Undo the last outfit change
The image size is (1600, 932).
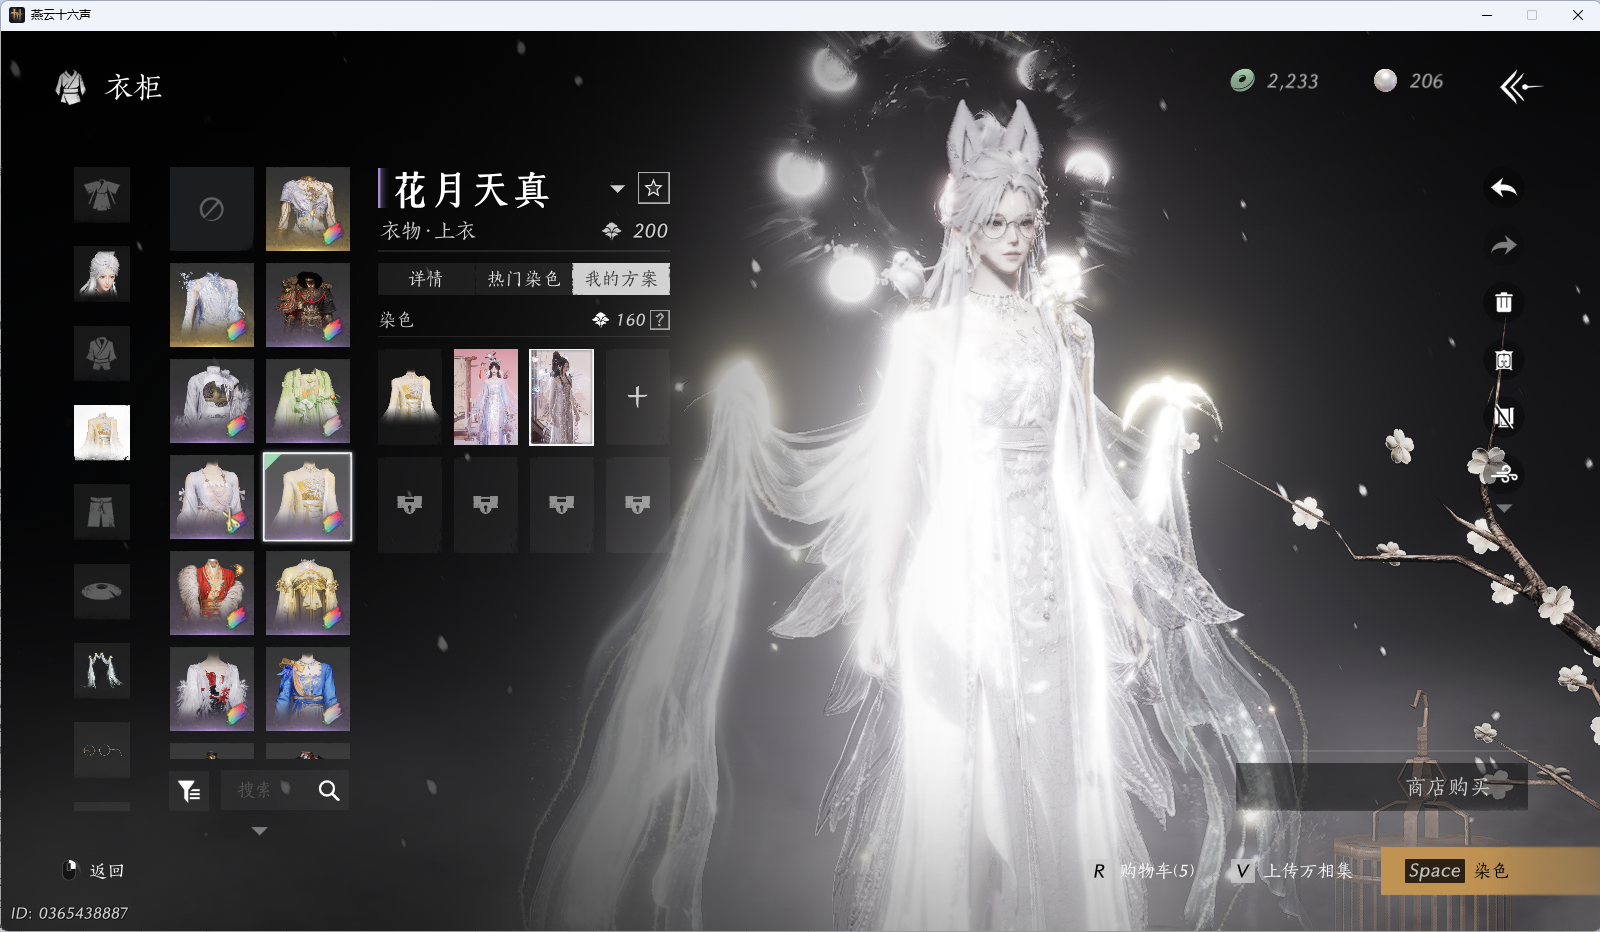(1504, 188)
